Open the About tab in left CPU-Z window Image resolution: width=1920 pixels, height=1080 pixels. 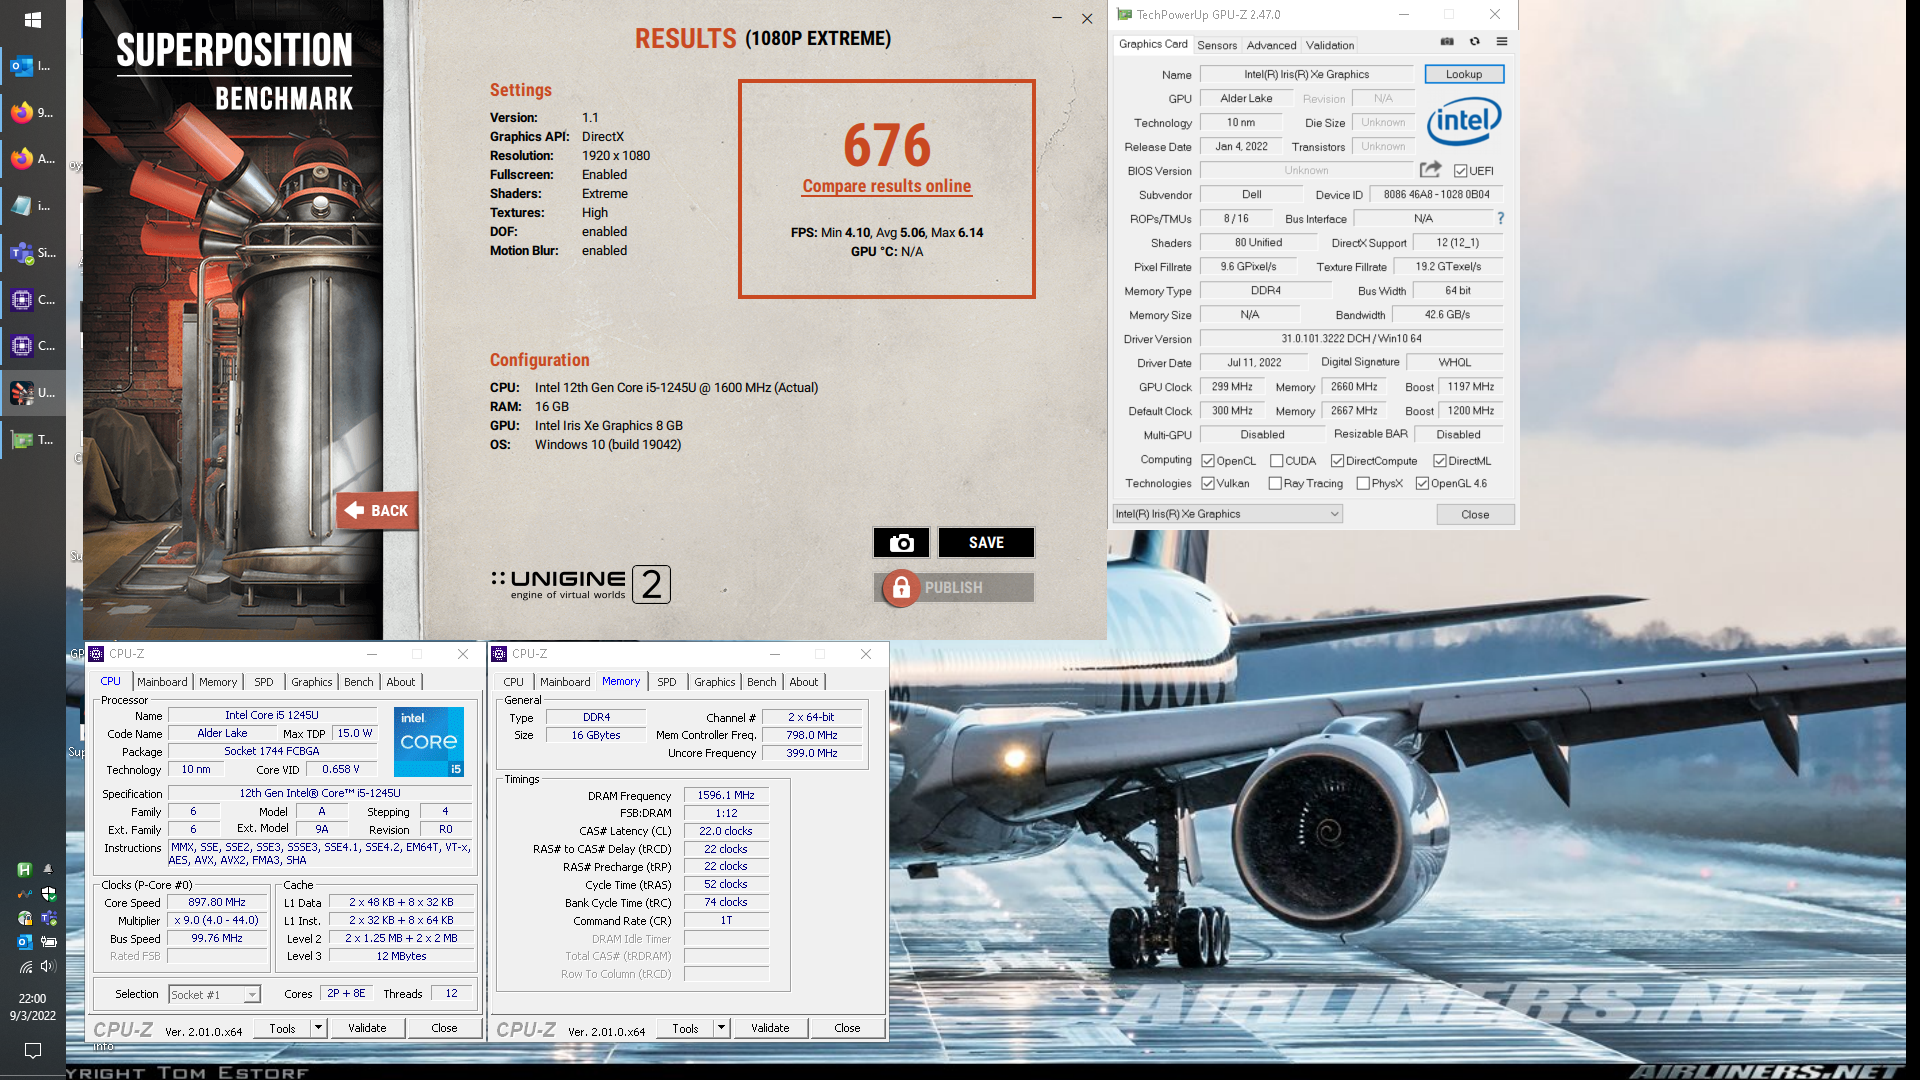401,682
